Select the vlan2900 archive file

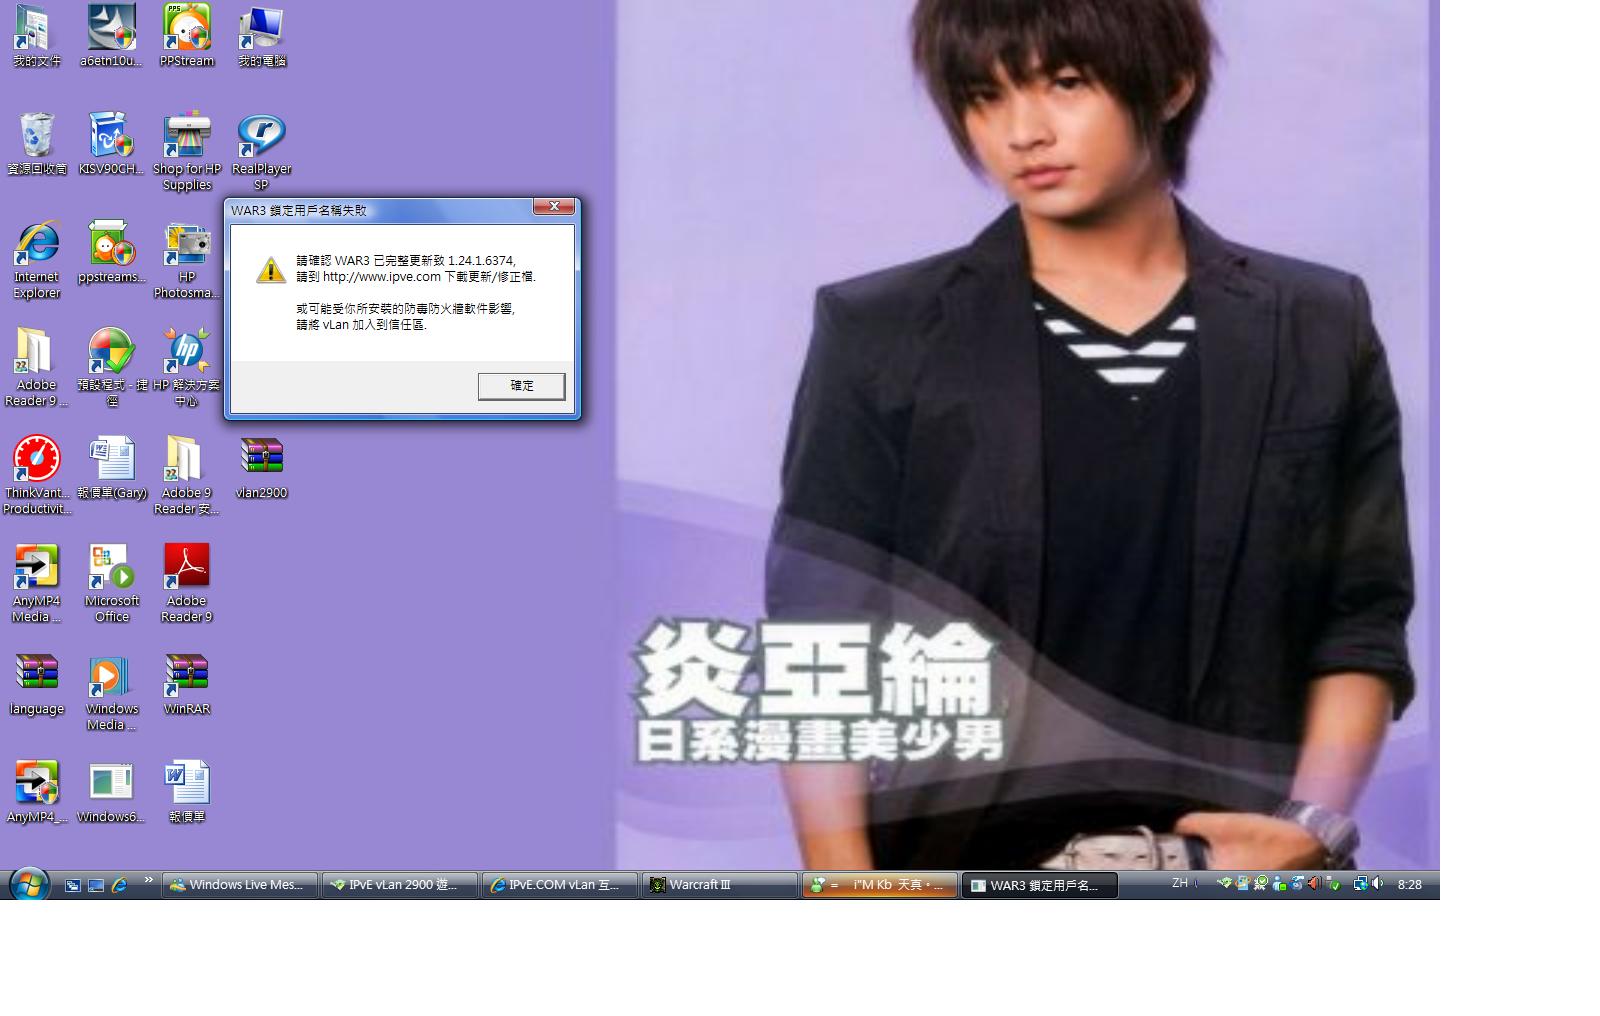(262, 468)
